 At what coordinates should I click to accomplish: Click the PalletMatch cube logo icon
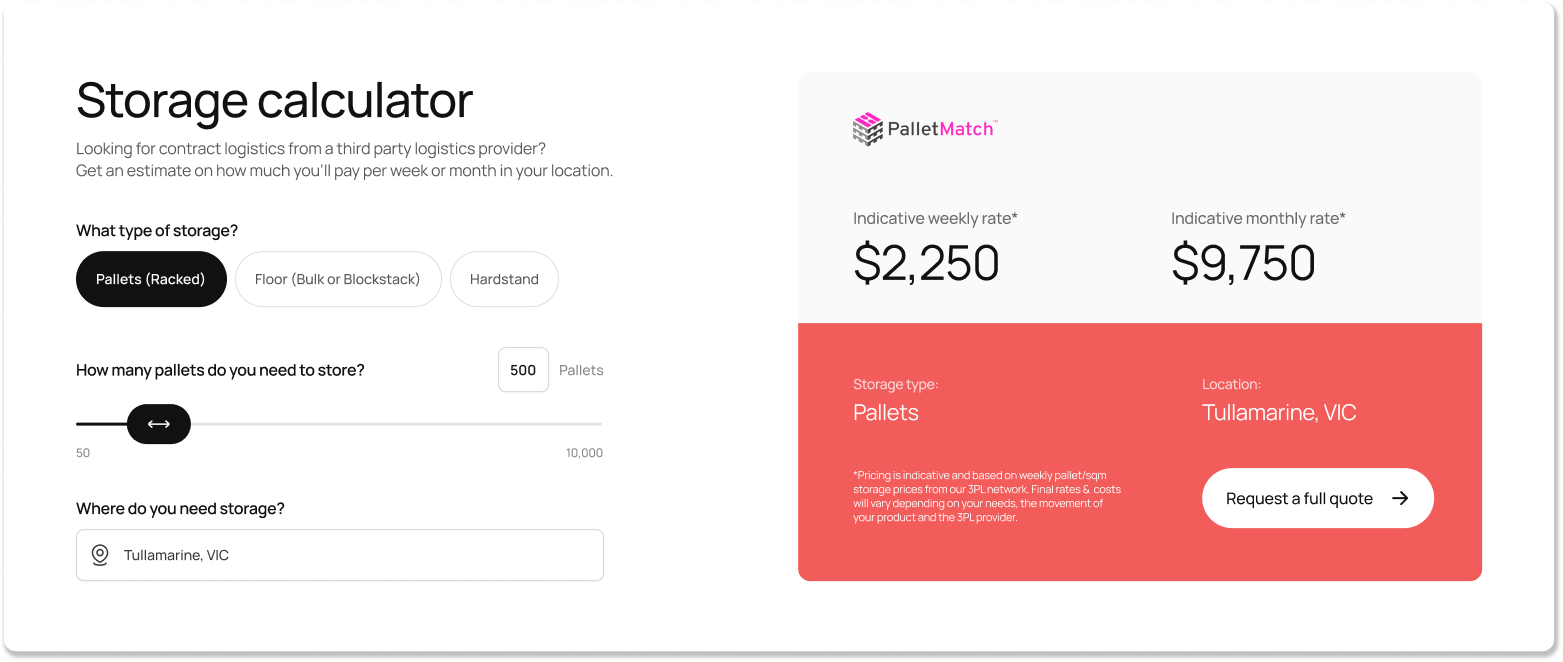[867, 129]
